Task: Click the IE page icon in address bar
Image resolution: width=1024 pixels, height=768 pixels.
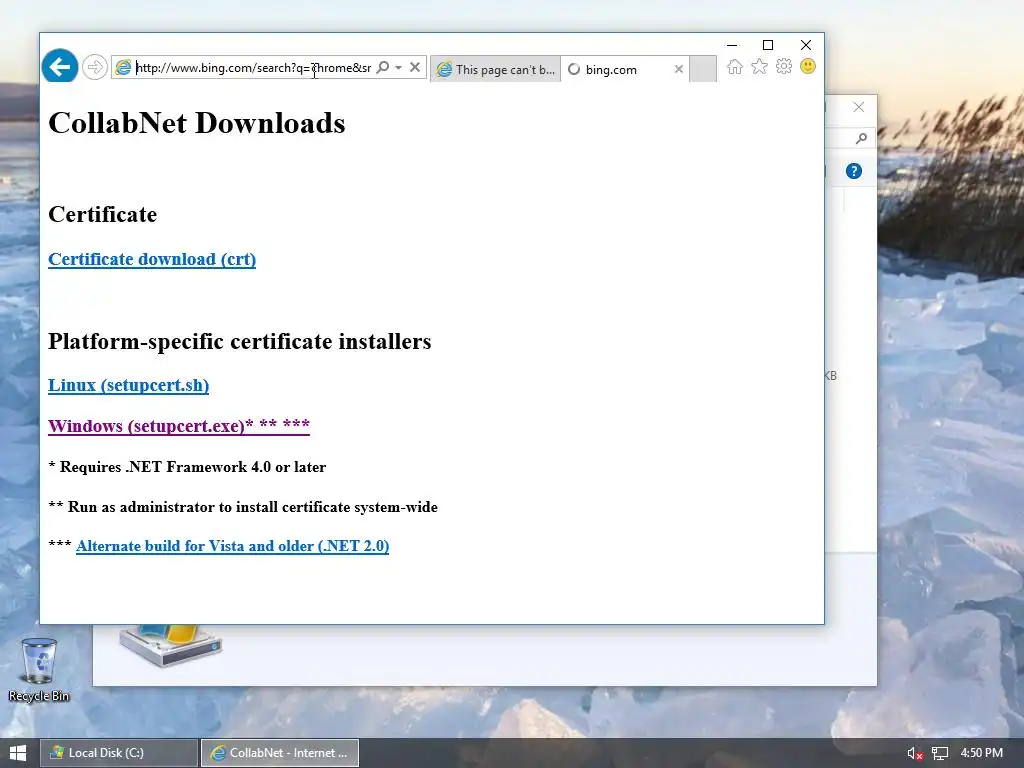Action: (x=123, y=67)
